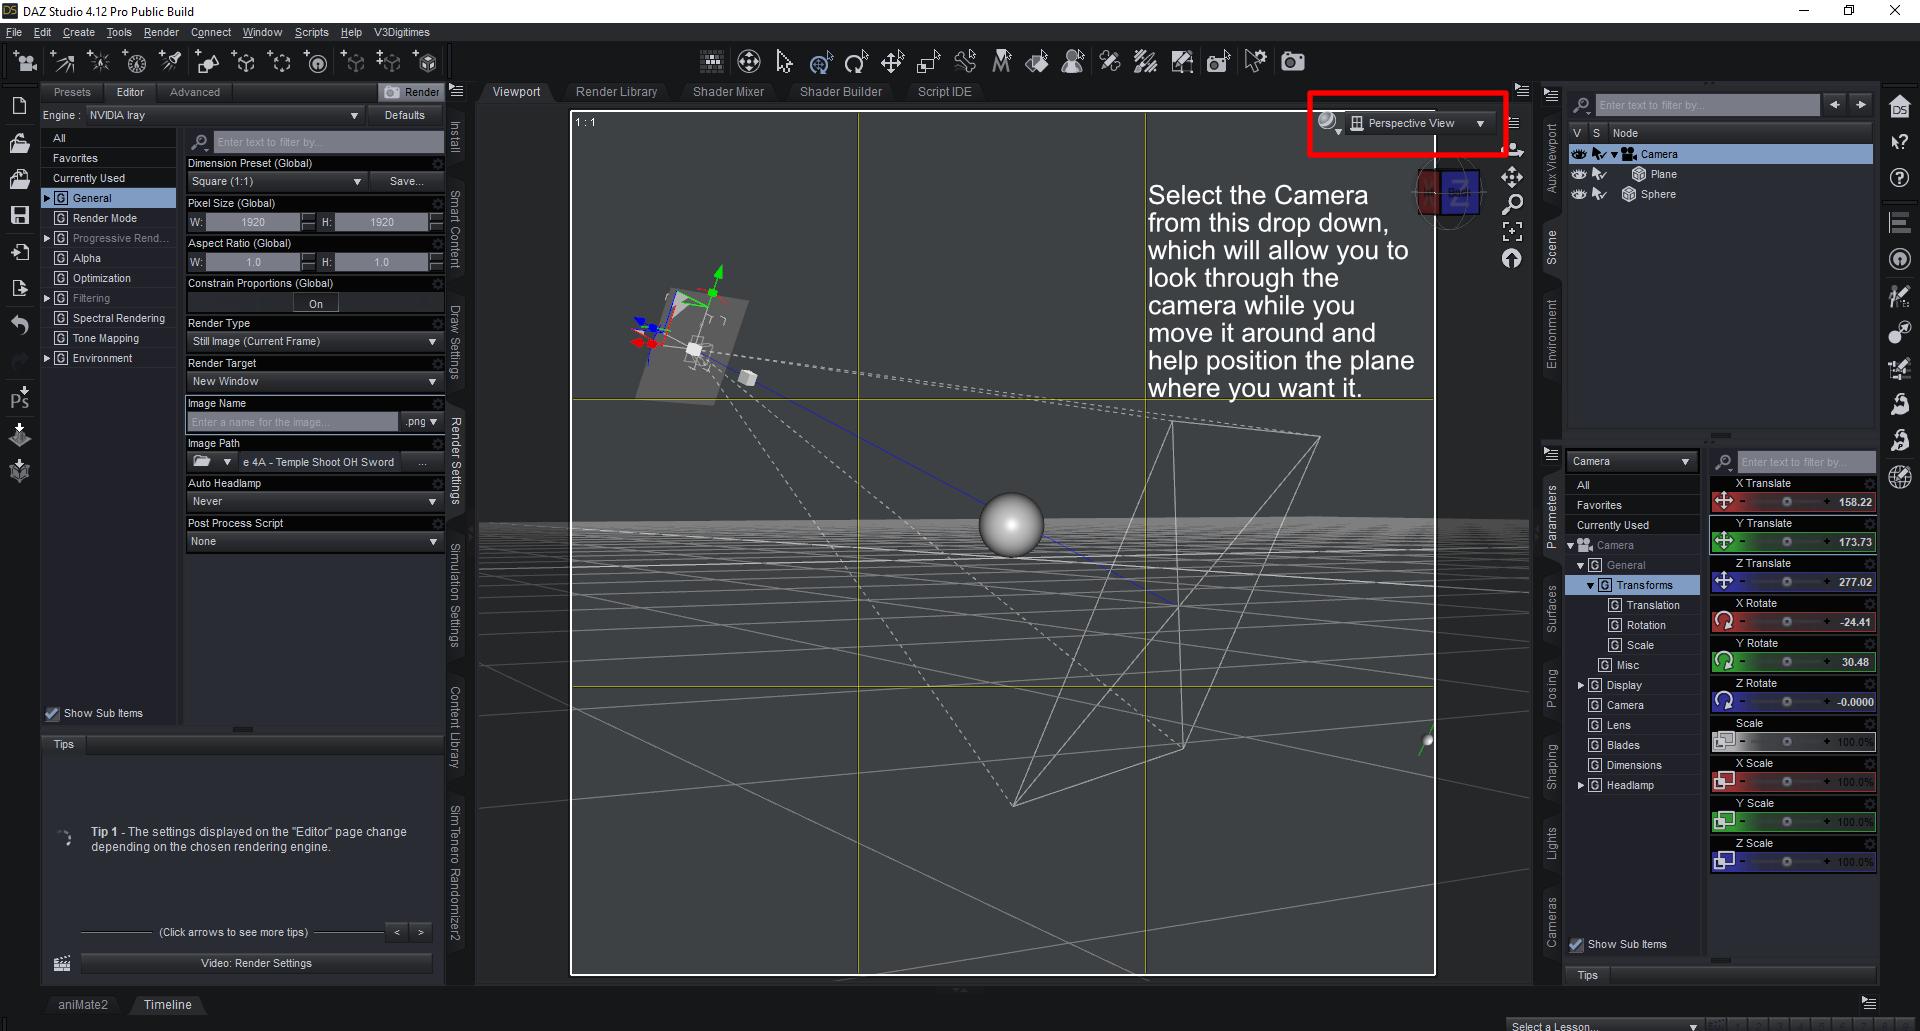Open the Perspective View camera dropdown

coord(1419,123)
